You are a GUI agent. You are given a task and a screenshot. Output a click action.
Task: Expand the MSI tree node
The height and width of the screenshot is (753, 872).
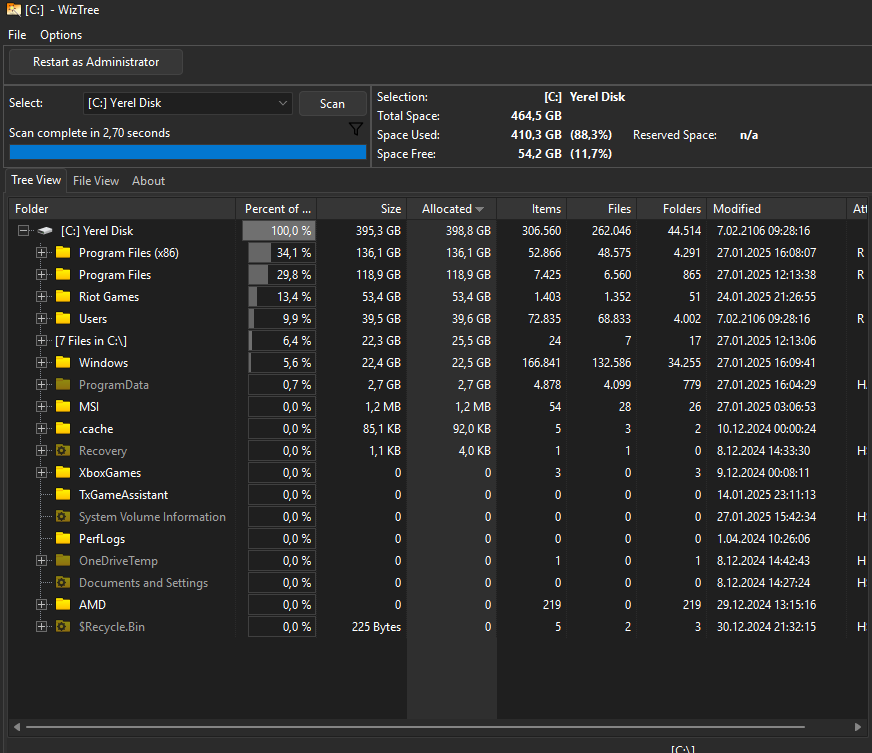[x=41, y=407]
